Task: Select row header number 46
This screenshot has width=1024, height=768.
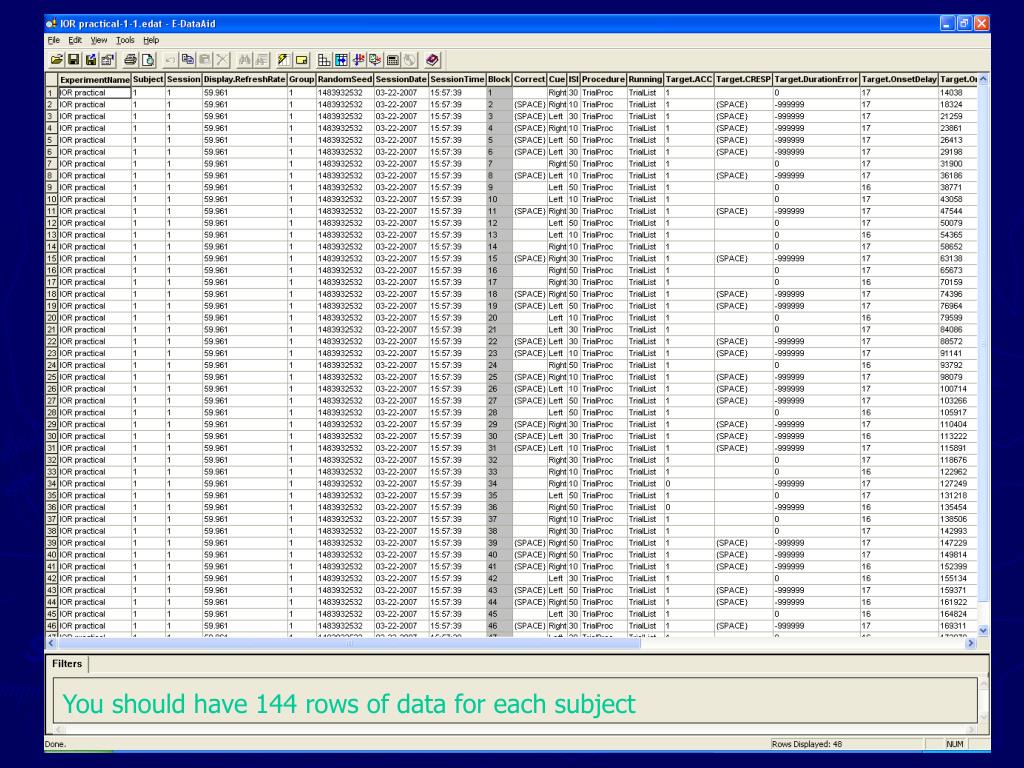Action: click(x=51, y=626)
